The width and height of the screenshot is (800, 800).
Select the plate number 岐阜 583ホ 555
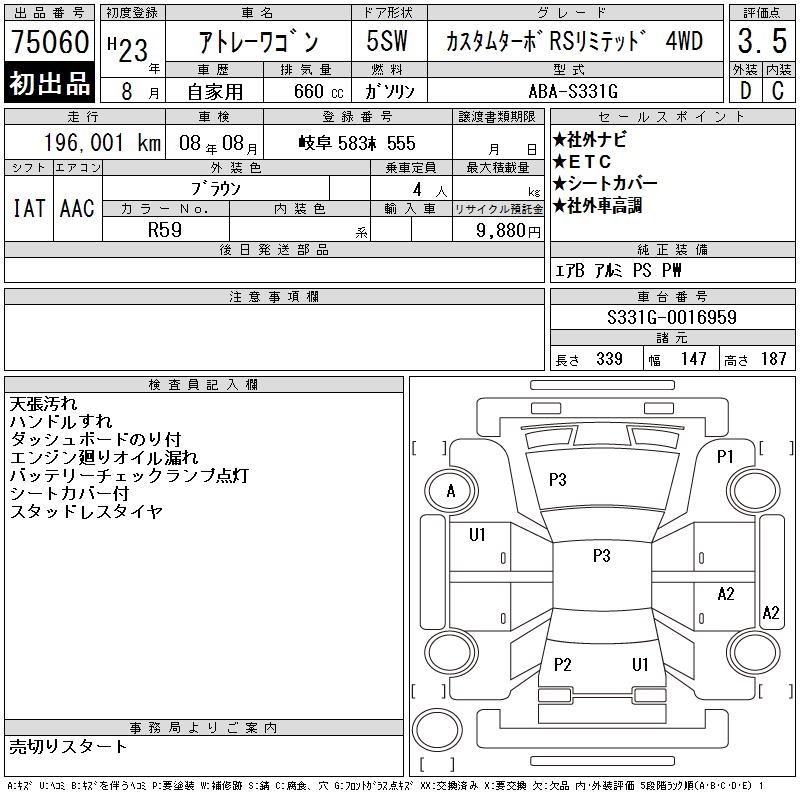click(x=357, y=143)
